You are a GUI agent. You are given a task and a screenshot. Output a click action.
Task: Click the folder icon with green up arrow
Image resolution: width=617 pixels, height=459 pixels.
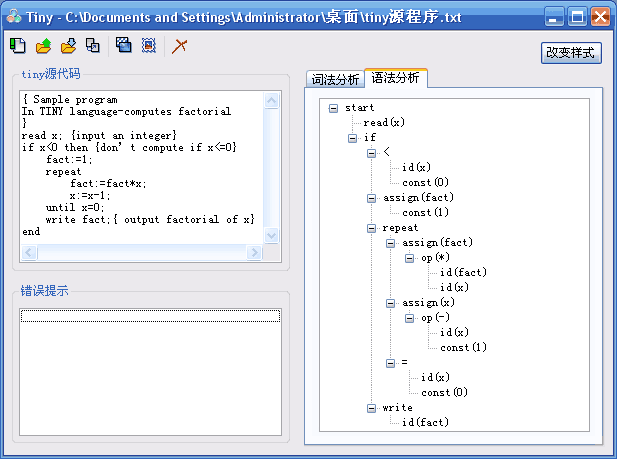(x=43, y=45)
